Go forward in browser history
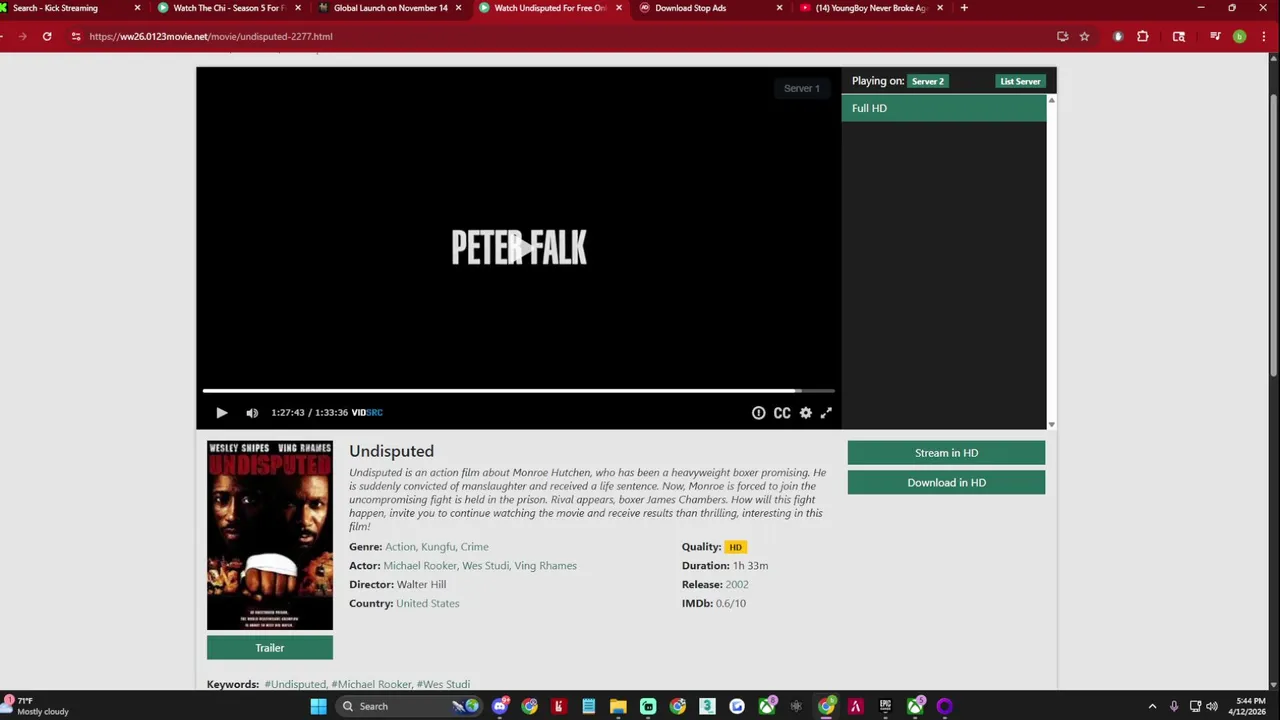Screen dimensions: 1280x720 pyautogui.click(x=22, y=36)
